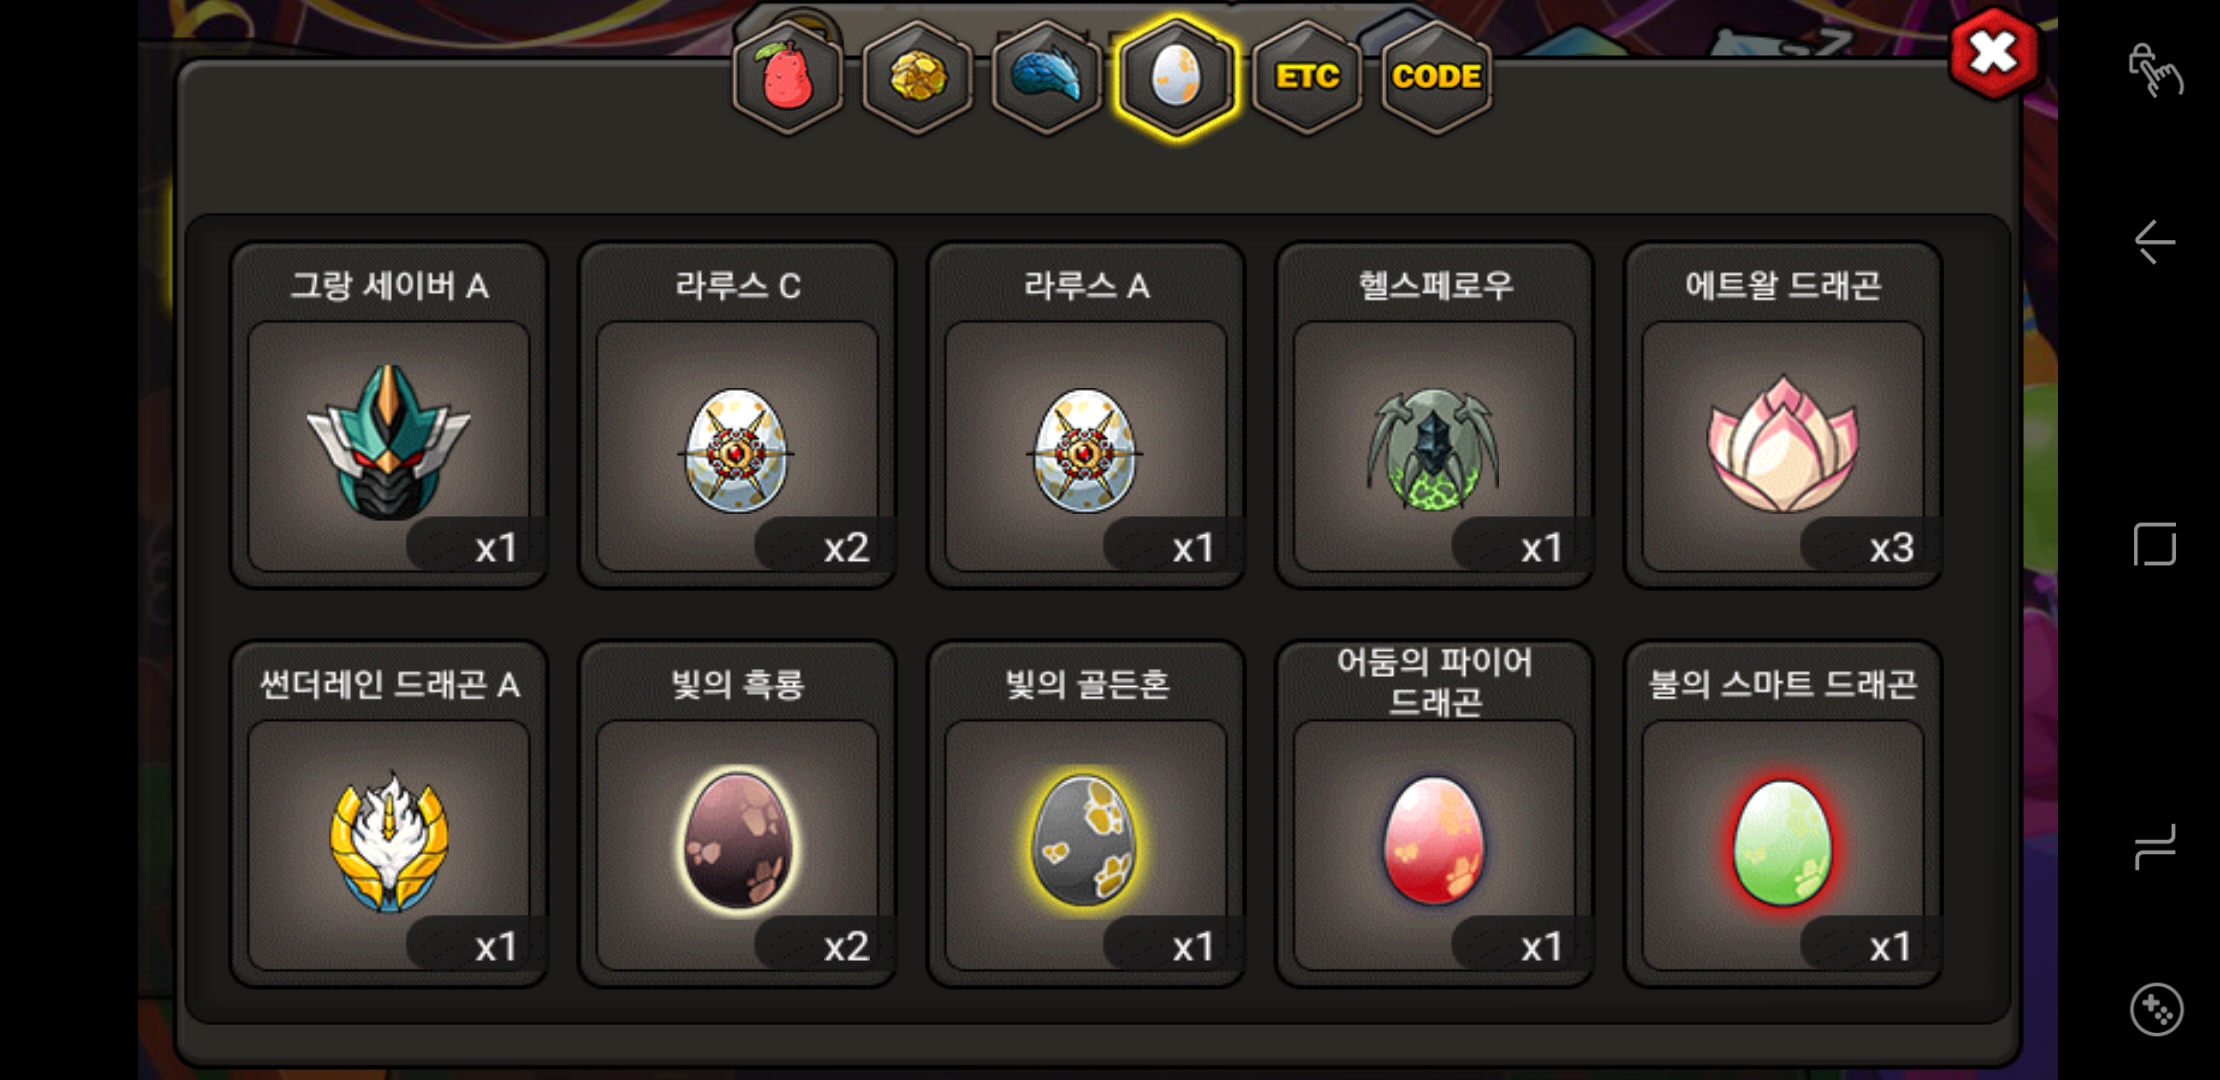The image size is (2220, 1080).
Task: Tap the touch gesture hand icon
Action: 2155,70
